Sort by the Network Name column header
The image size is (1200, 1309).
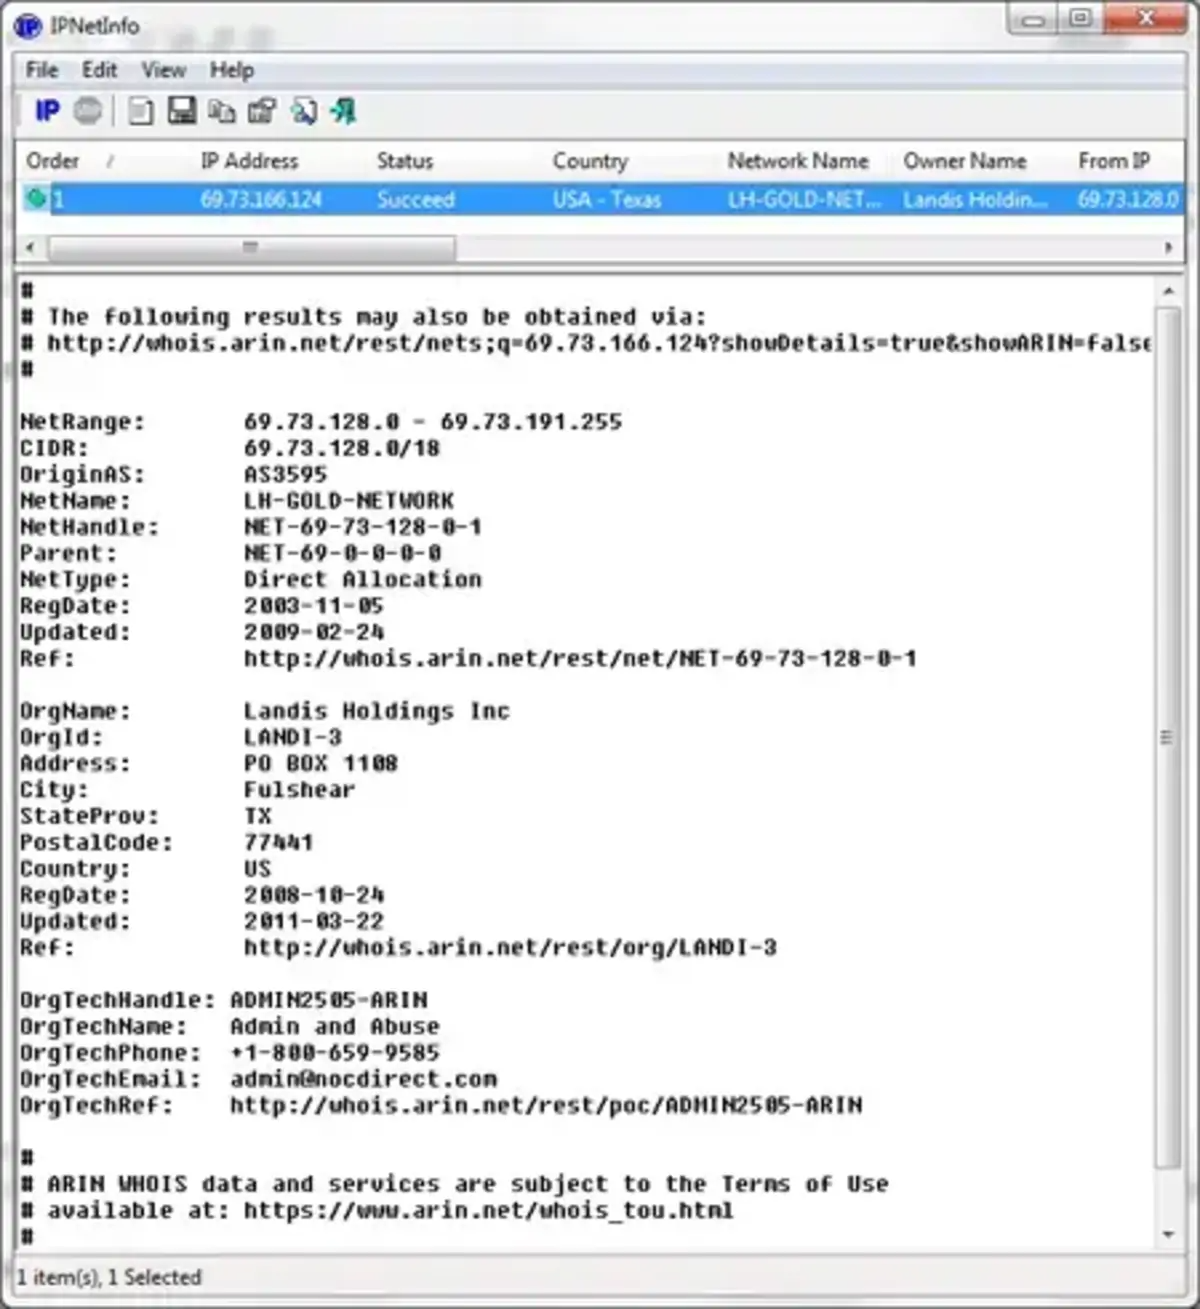pyautogui.click(x=798, y=161)
